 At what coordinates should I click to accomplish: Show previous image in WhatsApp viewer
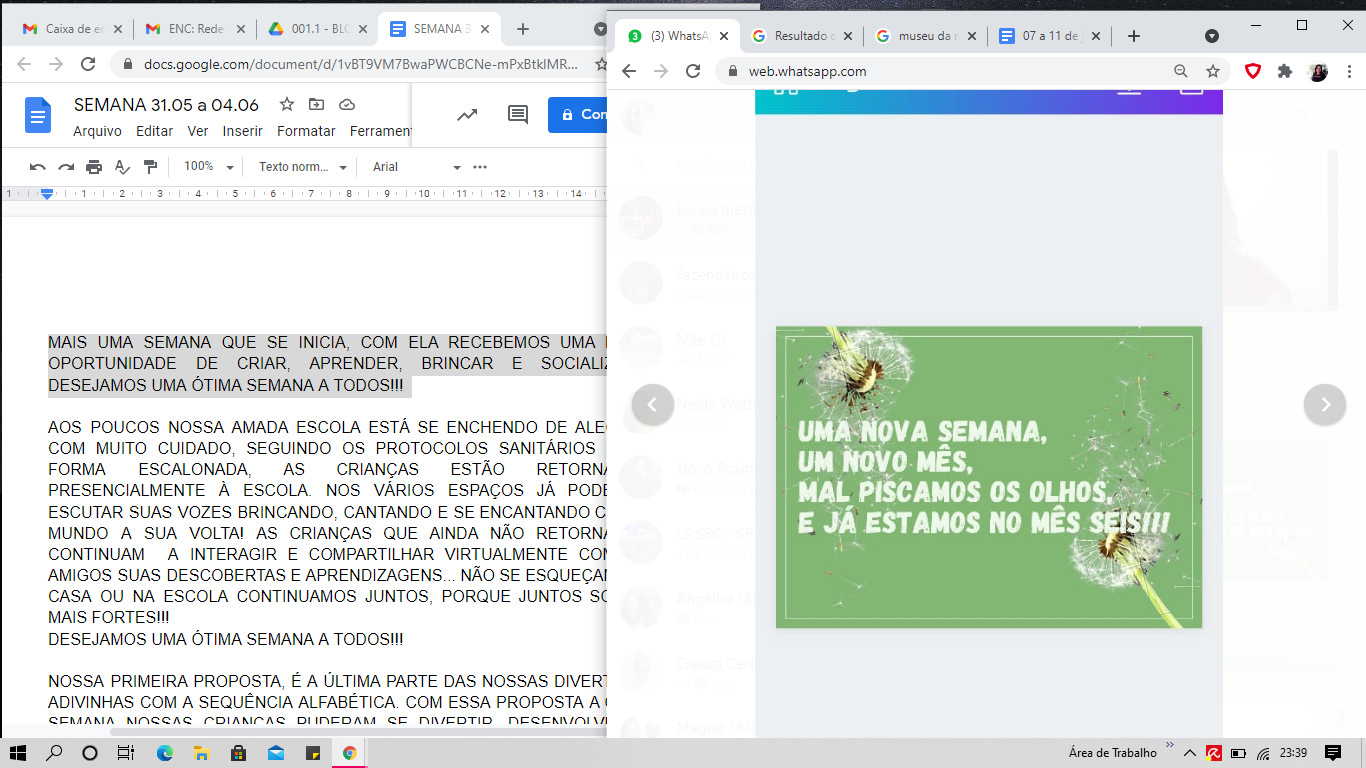tap(653, 405)
